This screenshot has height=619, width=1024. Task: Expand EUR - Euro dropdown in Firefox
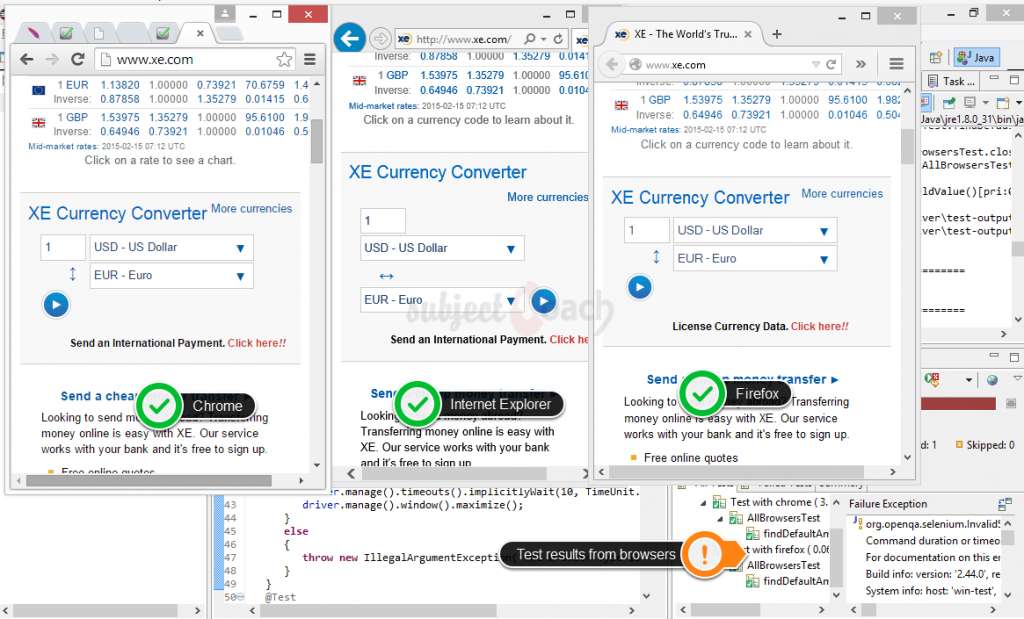point(754,258)
